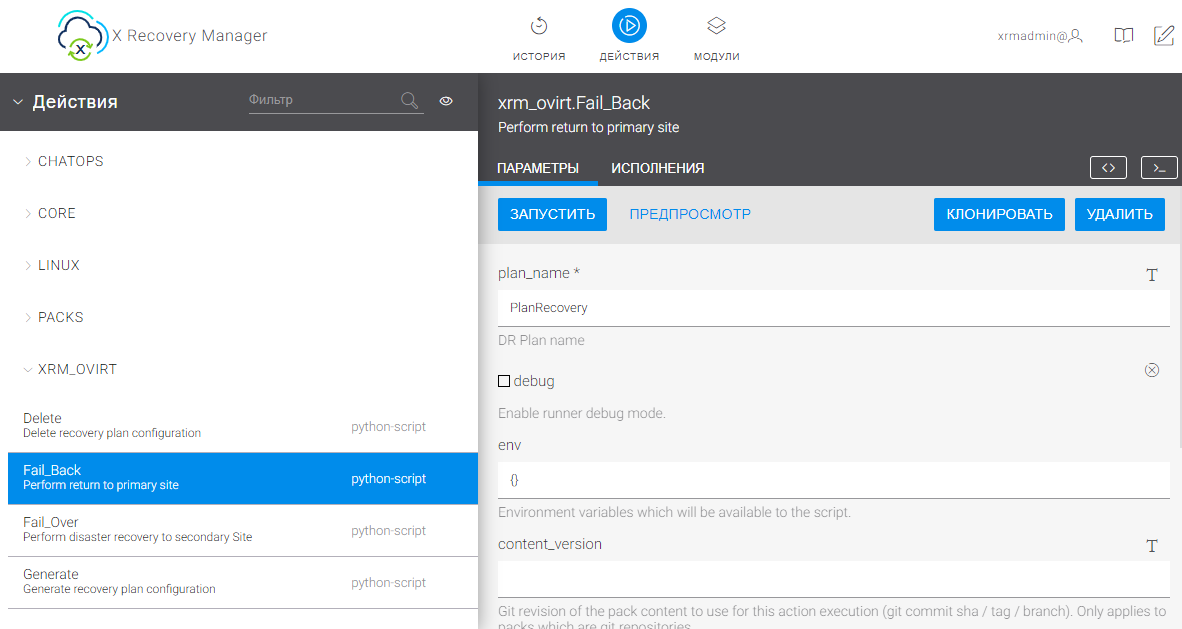Expand the LINUX pack group

click(x=58, y=265)
